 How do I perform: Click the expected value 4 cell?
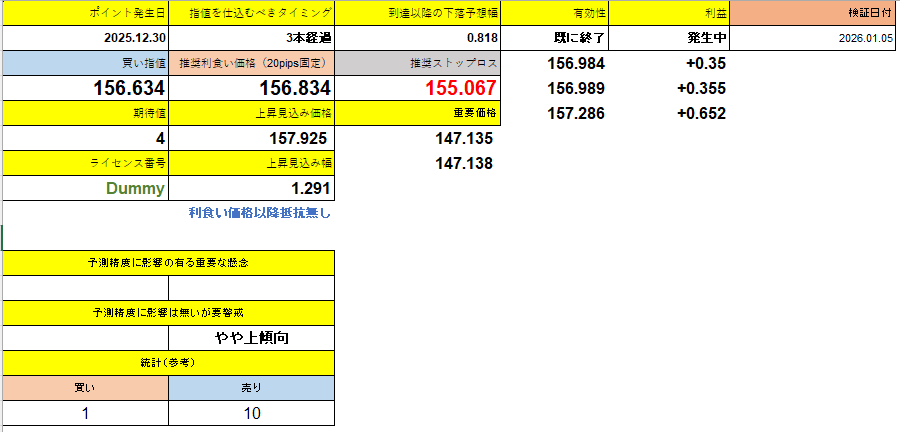pyautogui.click(x=86, y=138)
